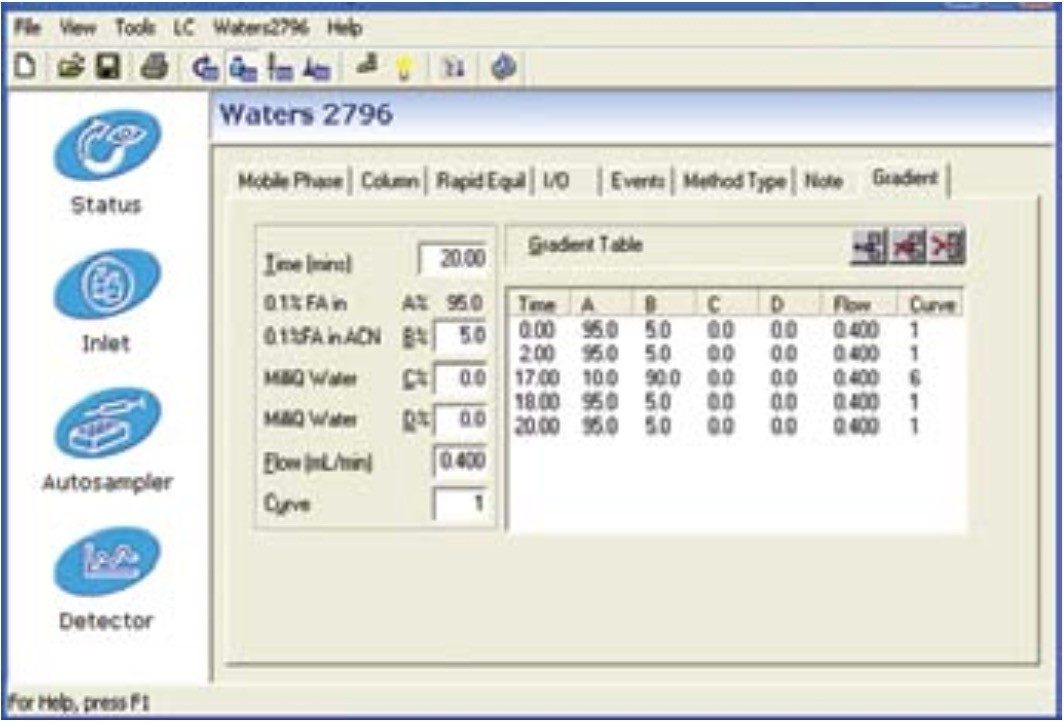Click the red-arrow middle row icon in Gradient Table
1064x722 pixels.
click(908, 247)
